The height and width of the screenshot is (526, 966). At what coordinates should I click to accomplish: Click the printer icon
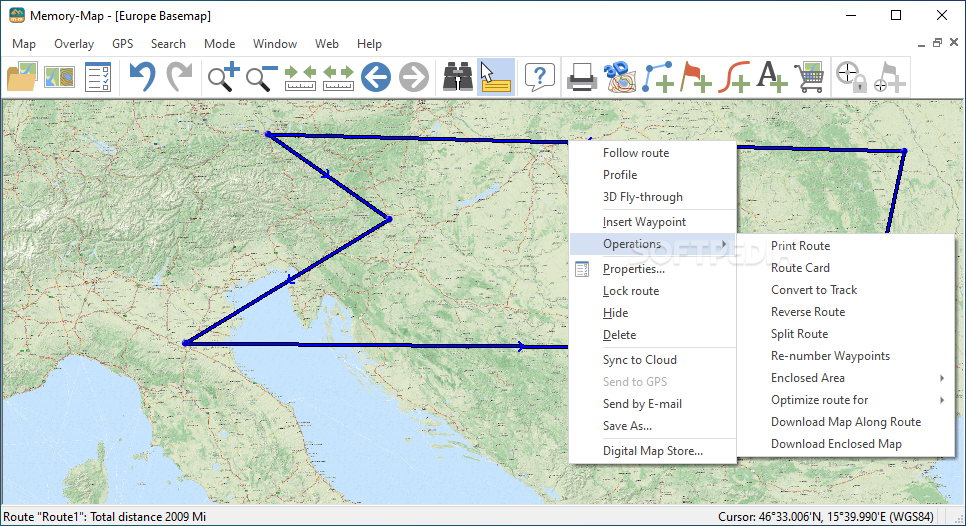(x=582, y=77)
